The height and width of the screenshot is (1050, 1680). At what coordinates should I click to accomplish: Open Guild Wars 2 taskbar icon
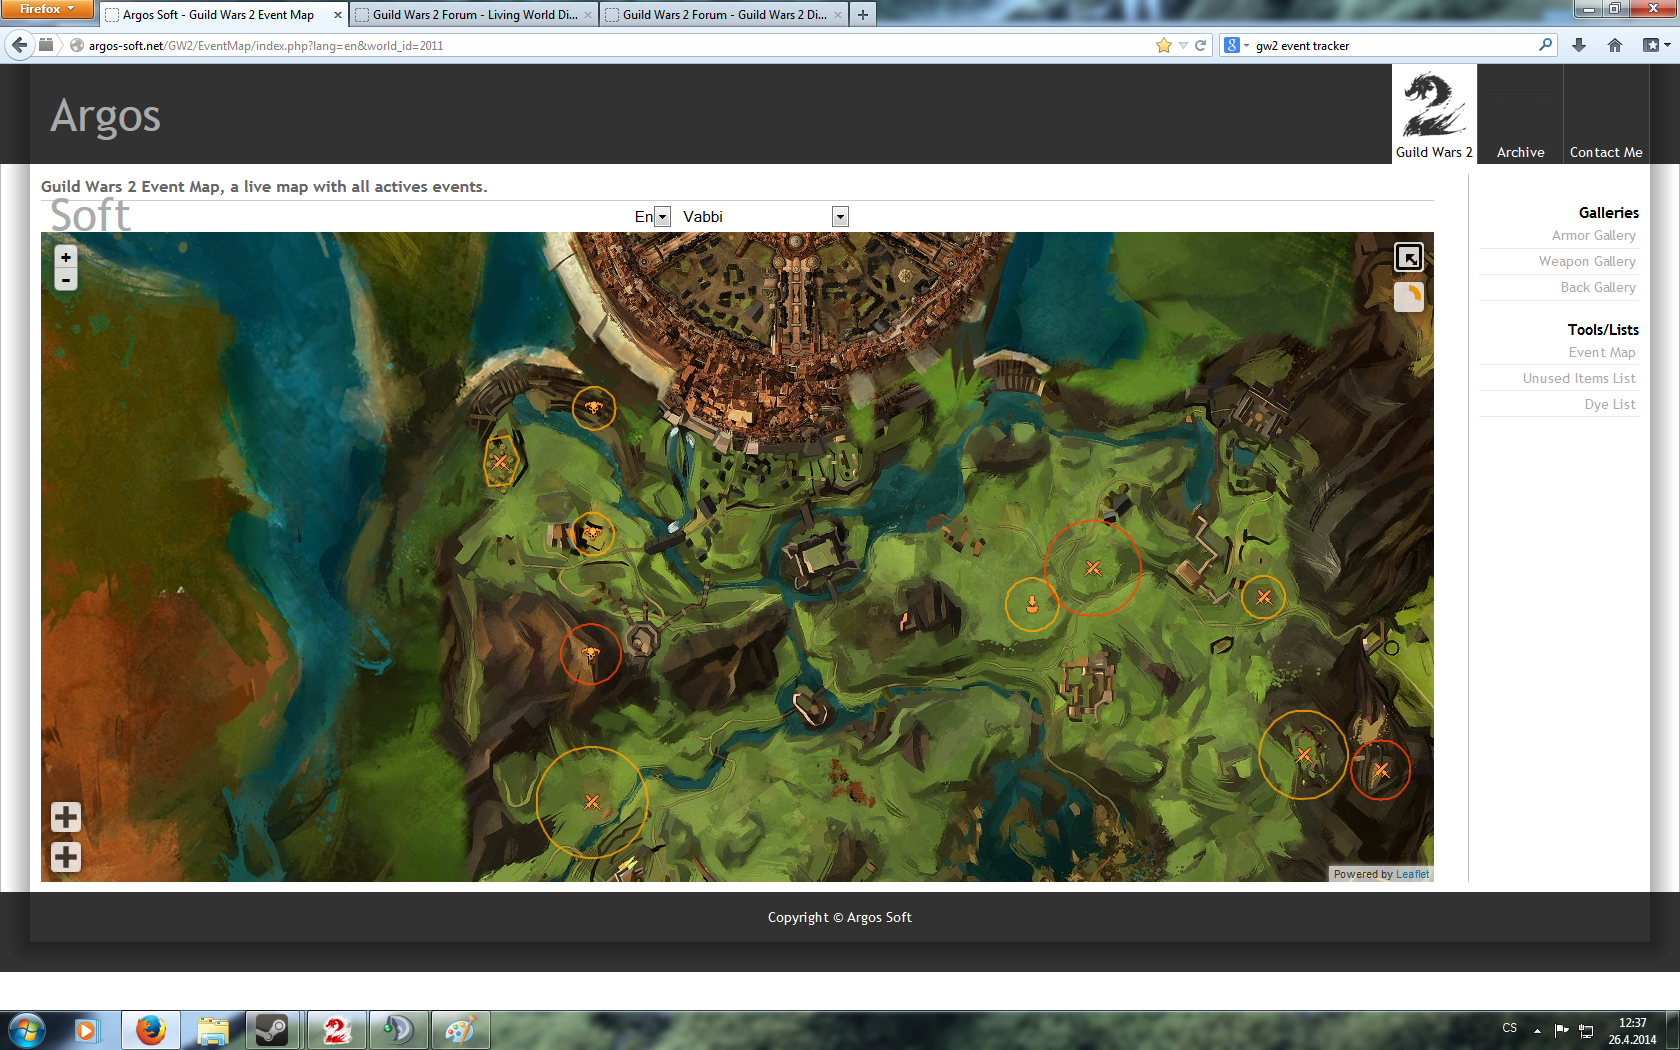(x=336, y=1030)
